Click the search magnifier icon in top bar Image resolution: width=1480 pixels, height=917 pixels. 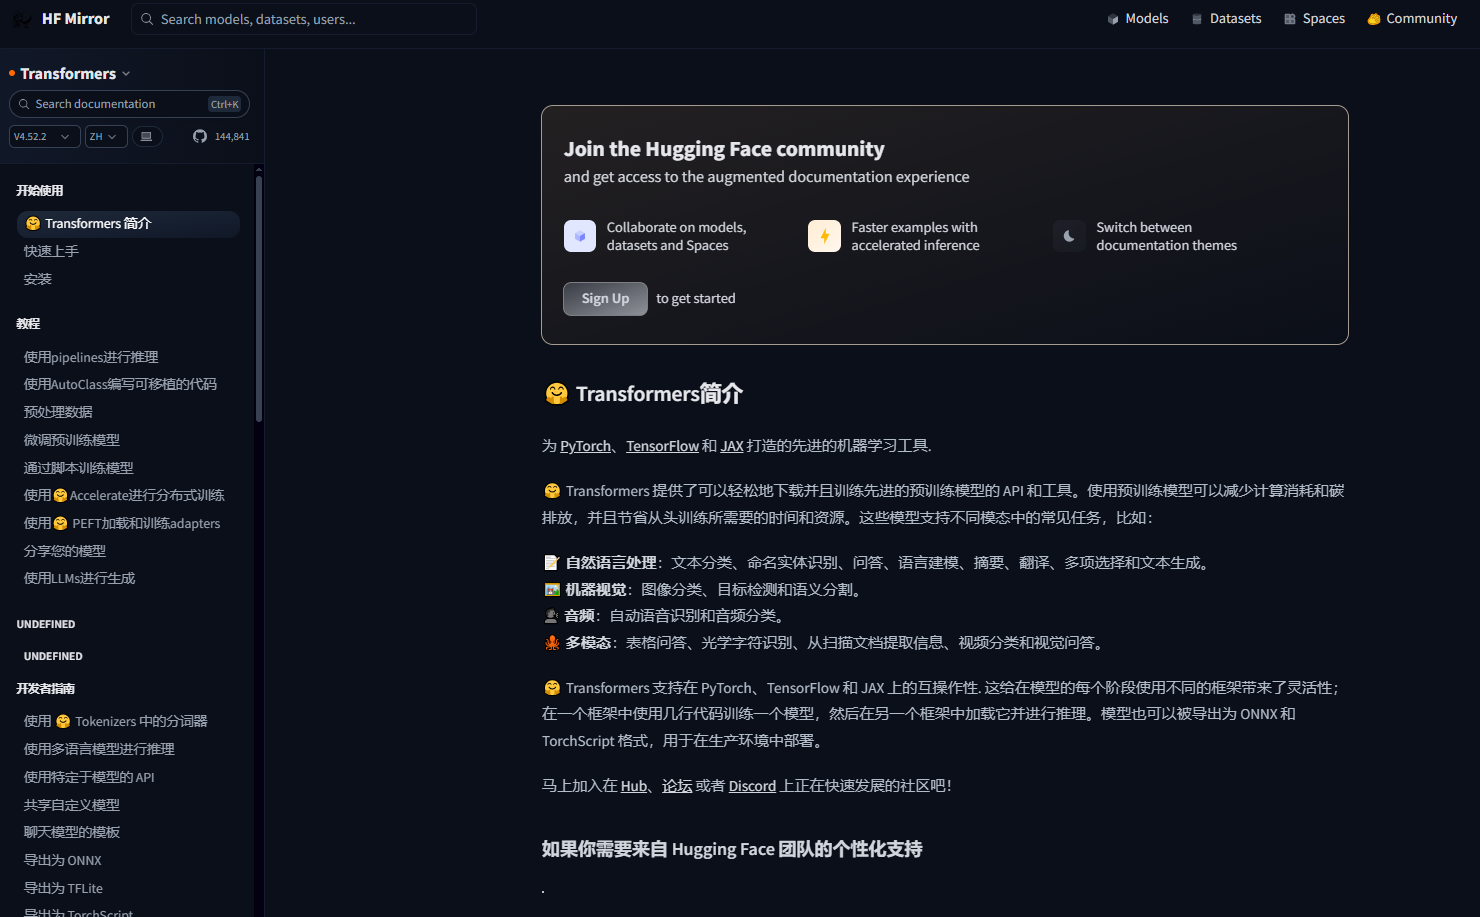[x=147, y=19]
